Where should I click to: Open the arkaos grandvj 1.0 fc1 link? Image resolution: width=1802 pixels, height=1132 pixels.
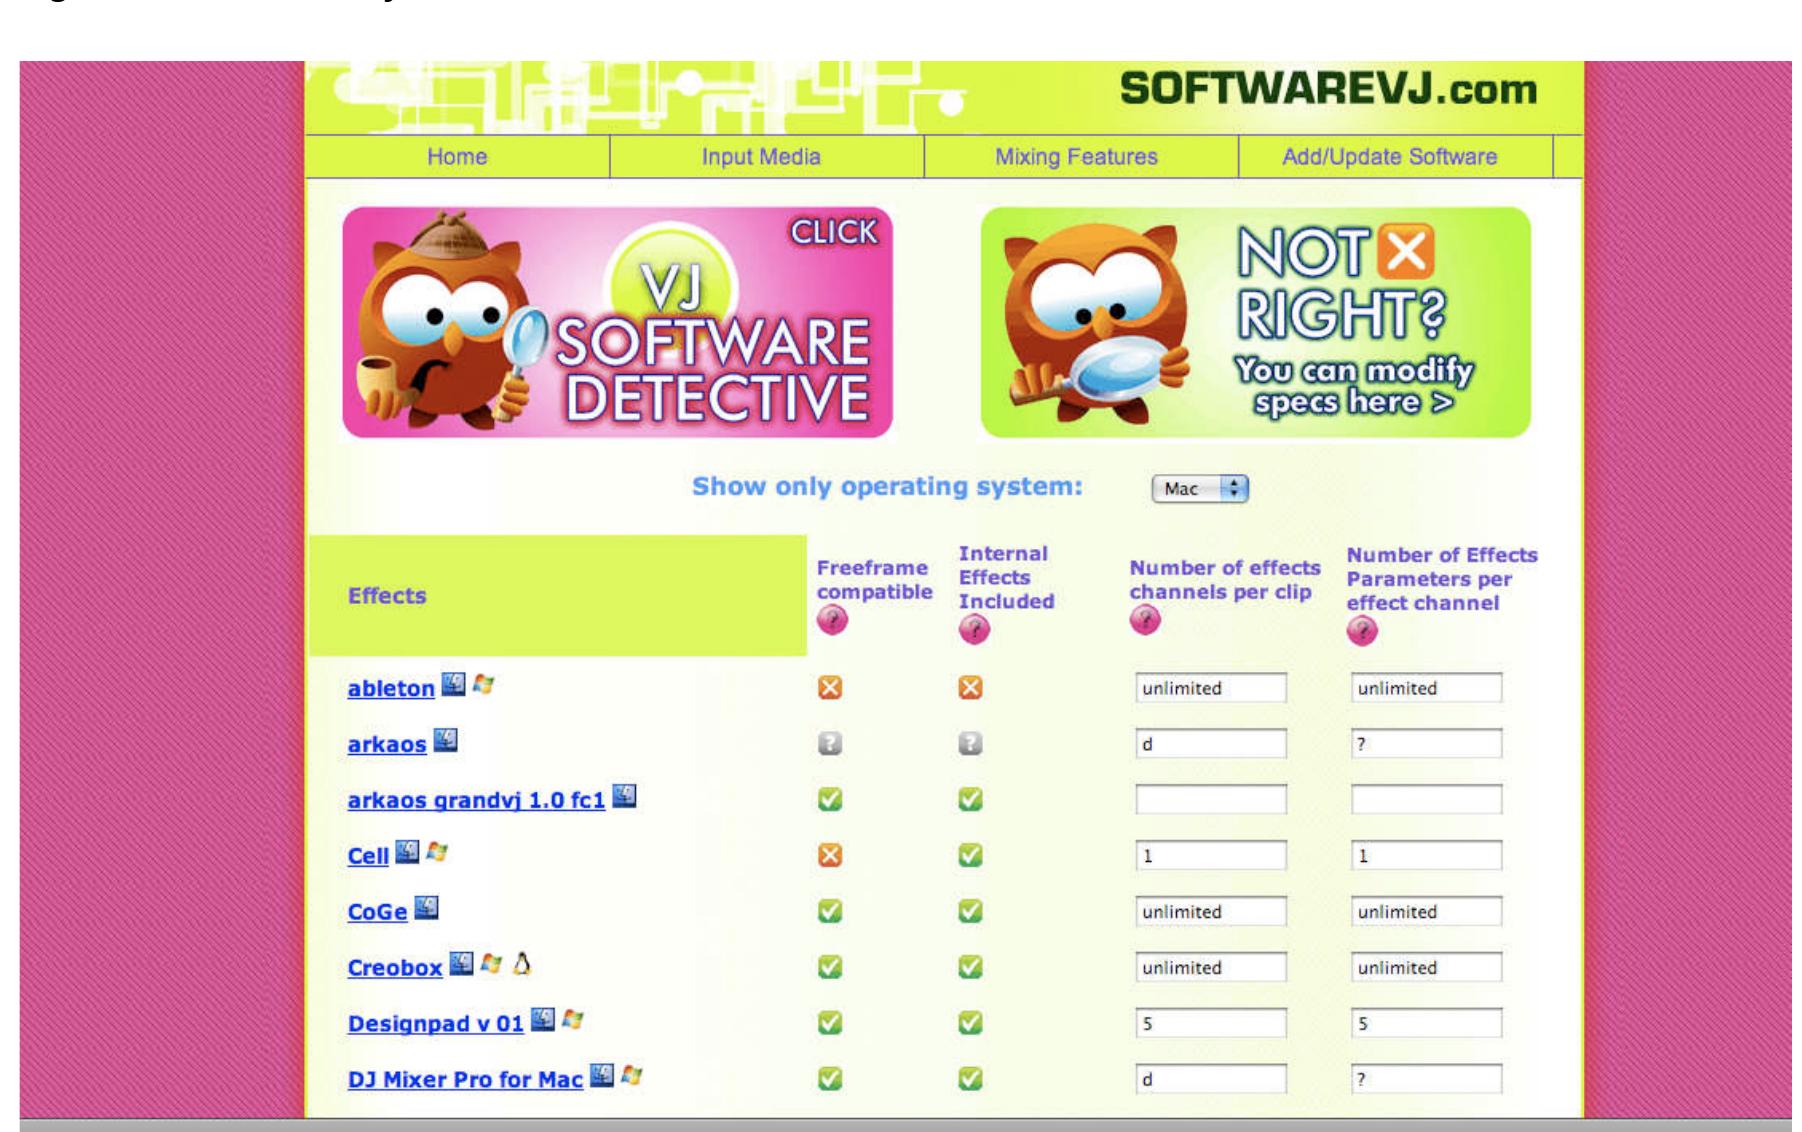[x=476, y=800]
